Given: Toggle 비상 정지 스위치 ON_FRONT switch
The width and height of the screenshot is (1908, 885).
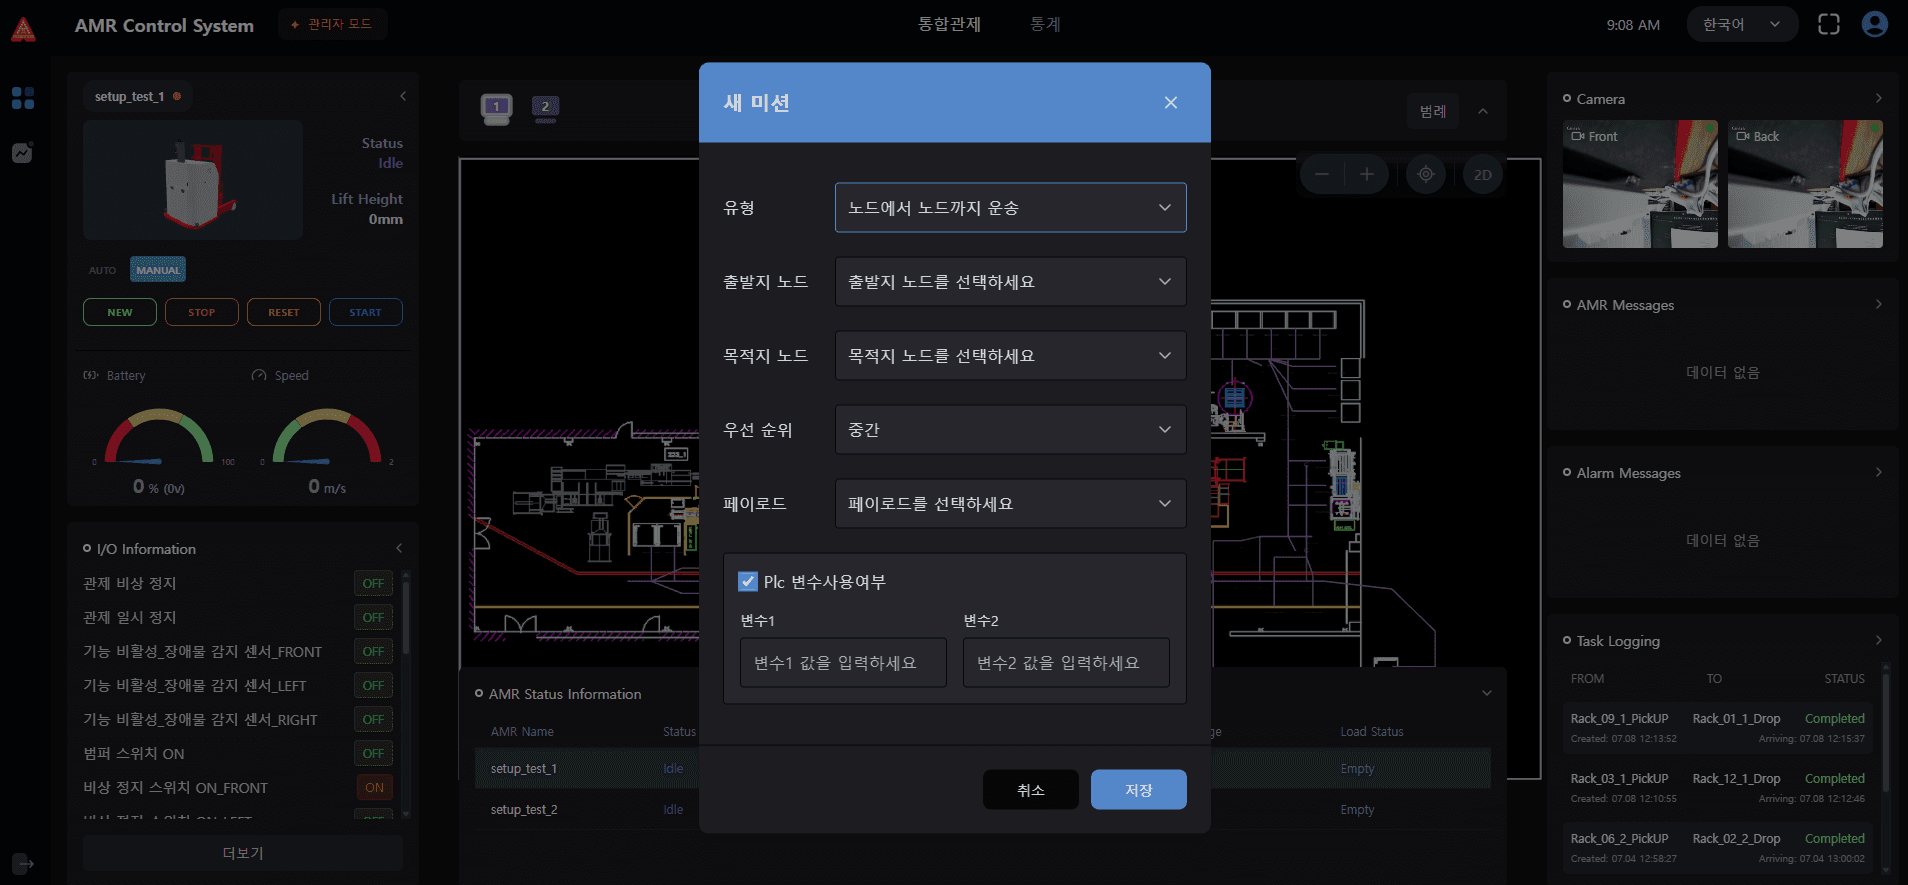Looking at the screenshot, I should point(374,787).
